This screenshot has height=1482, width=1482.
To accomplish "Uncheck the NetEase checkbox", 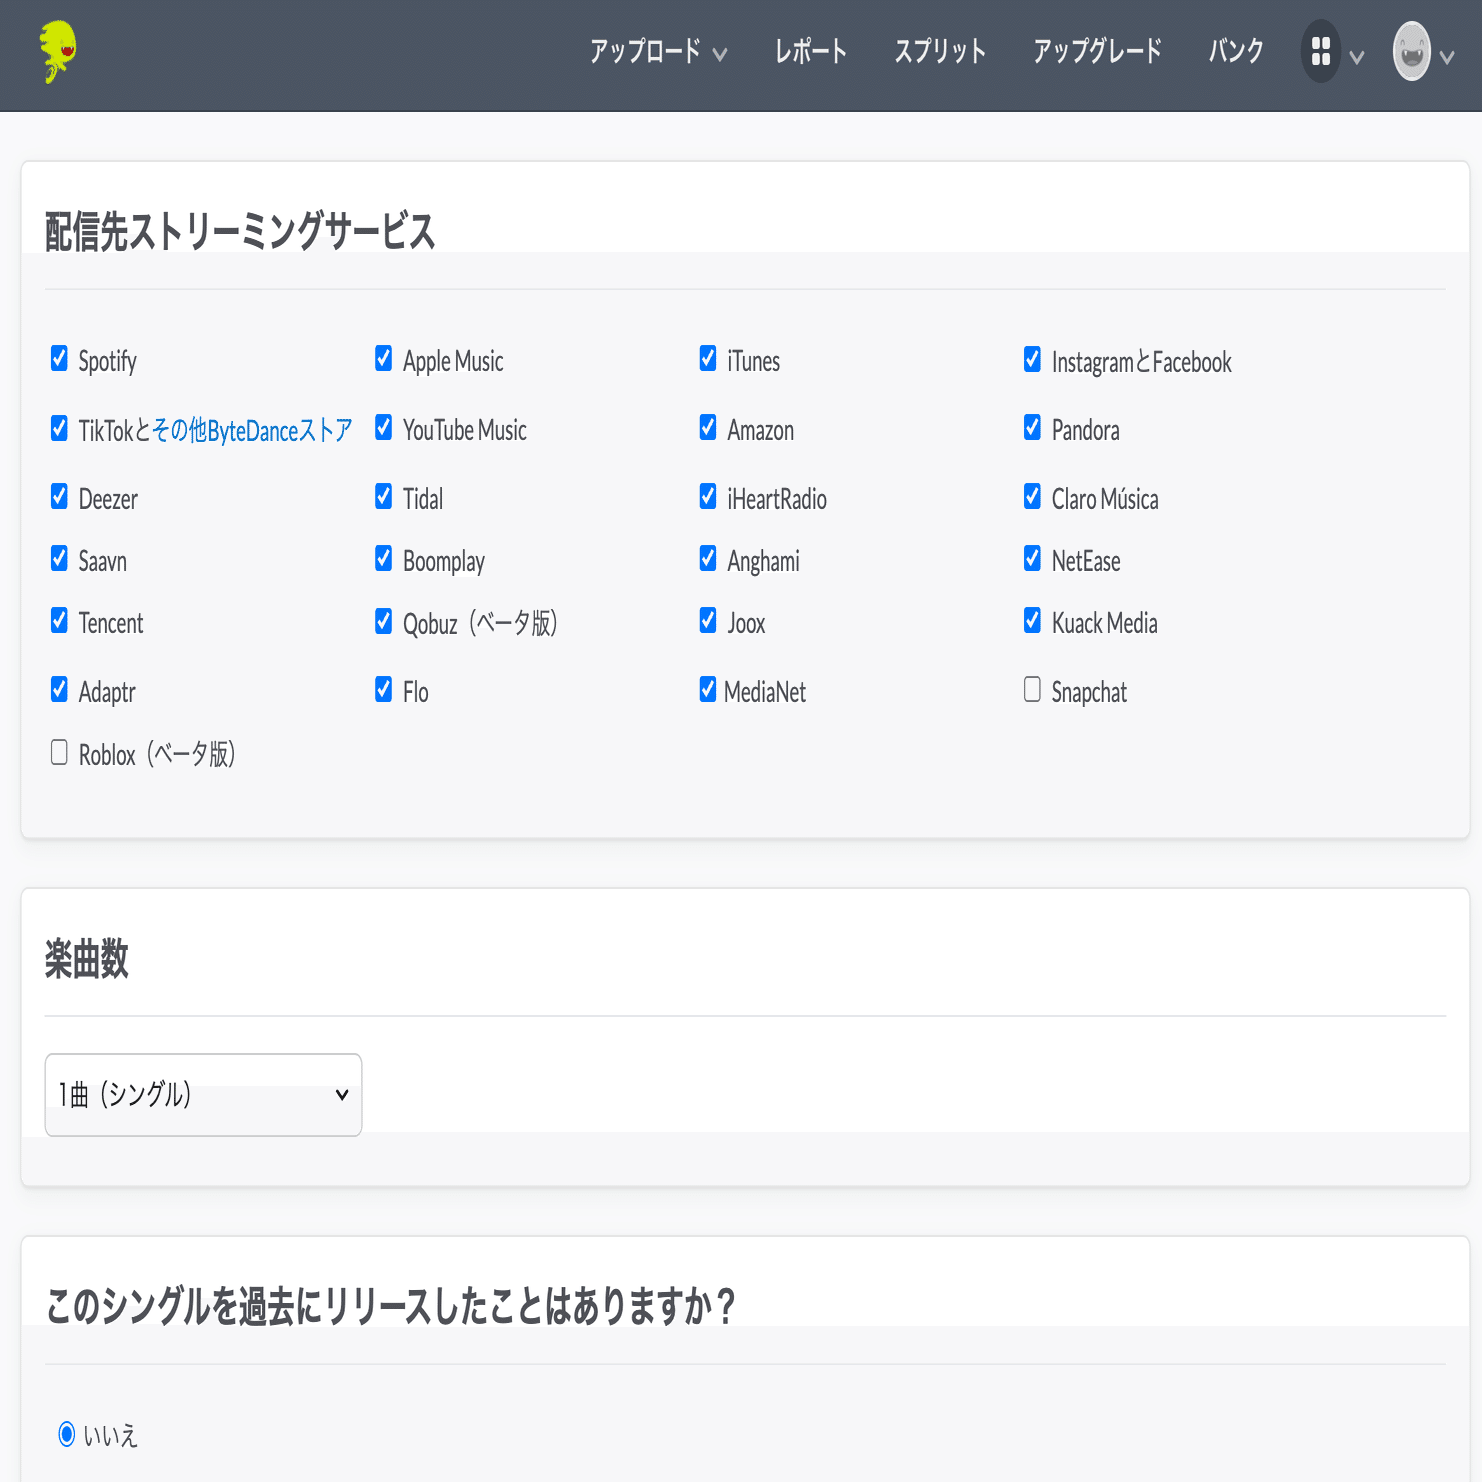I will tap(1032, 558).
